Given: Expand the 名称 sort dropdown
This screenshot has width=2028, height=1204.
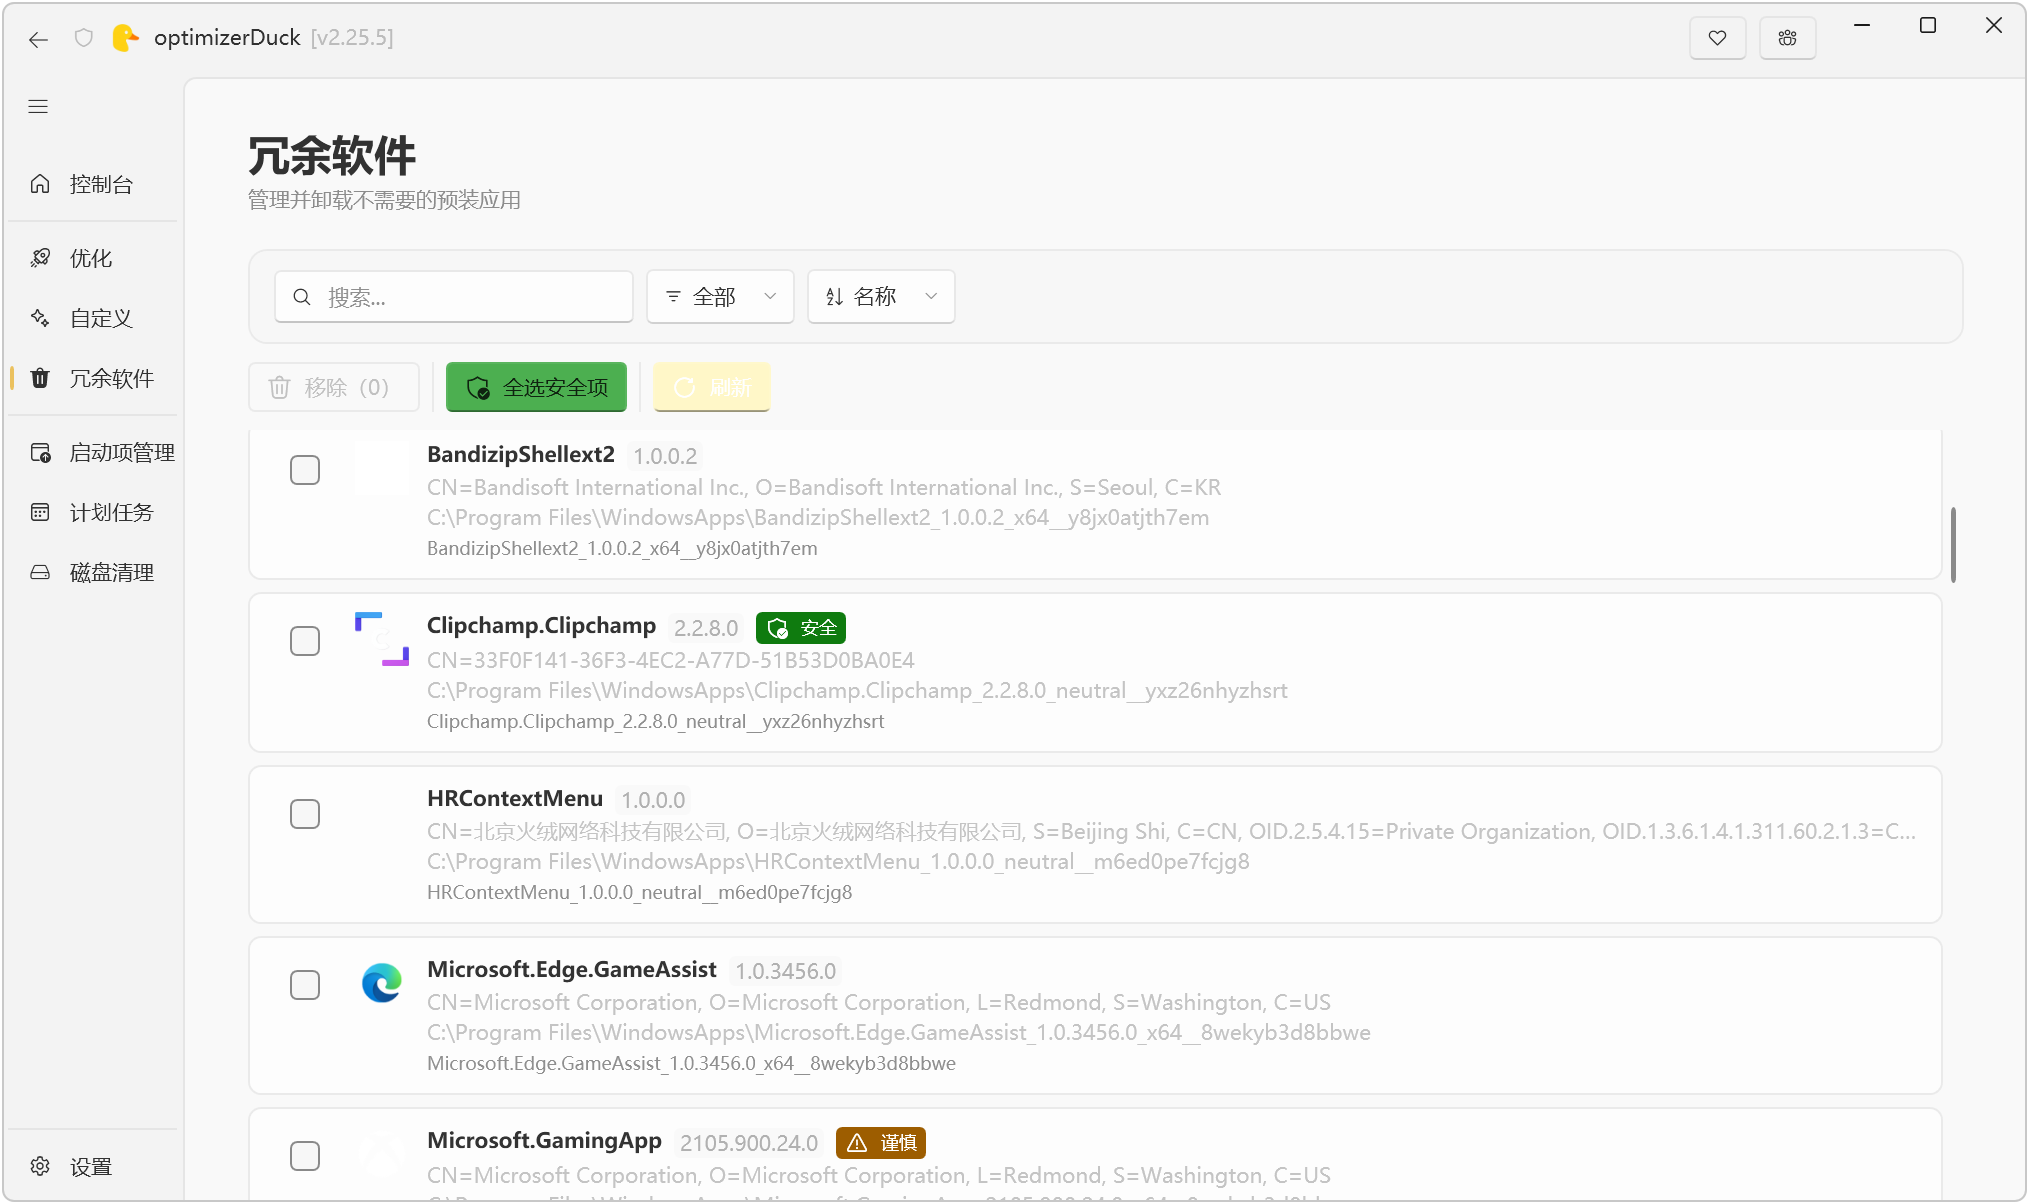Looking at the screenshot, I should point(881,297).
